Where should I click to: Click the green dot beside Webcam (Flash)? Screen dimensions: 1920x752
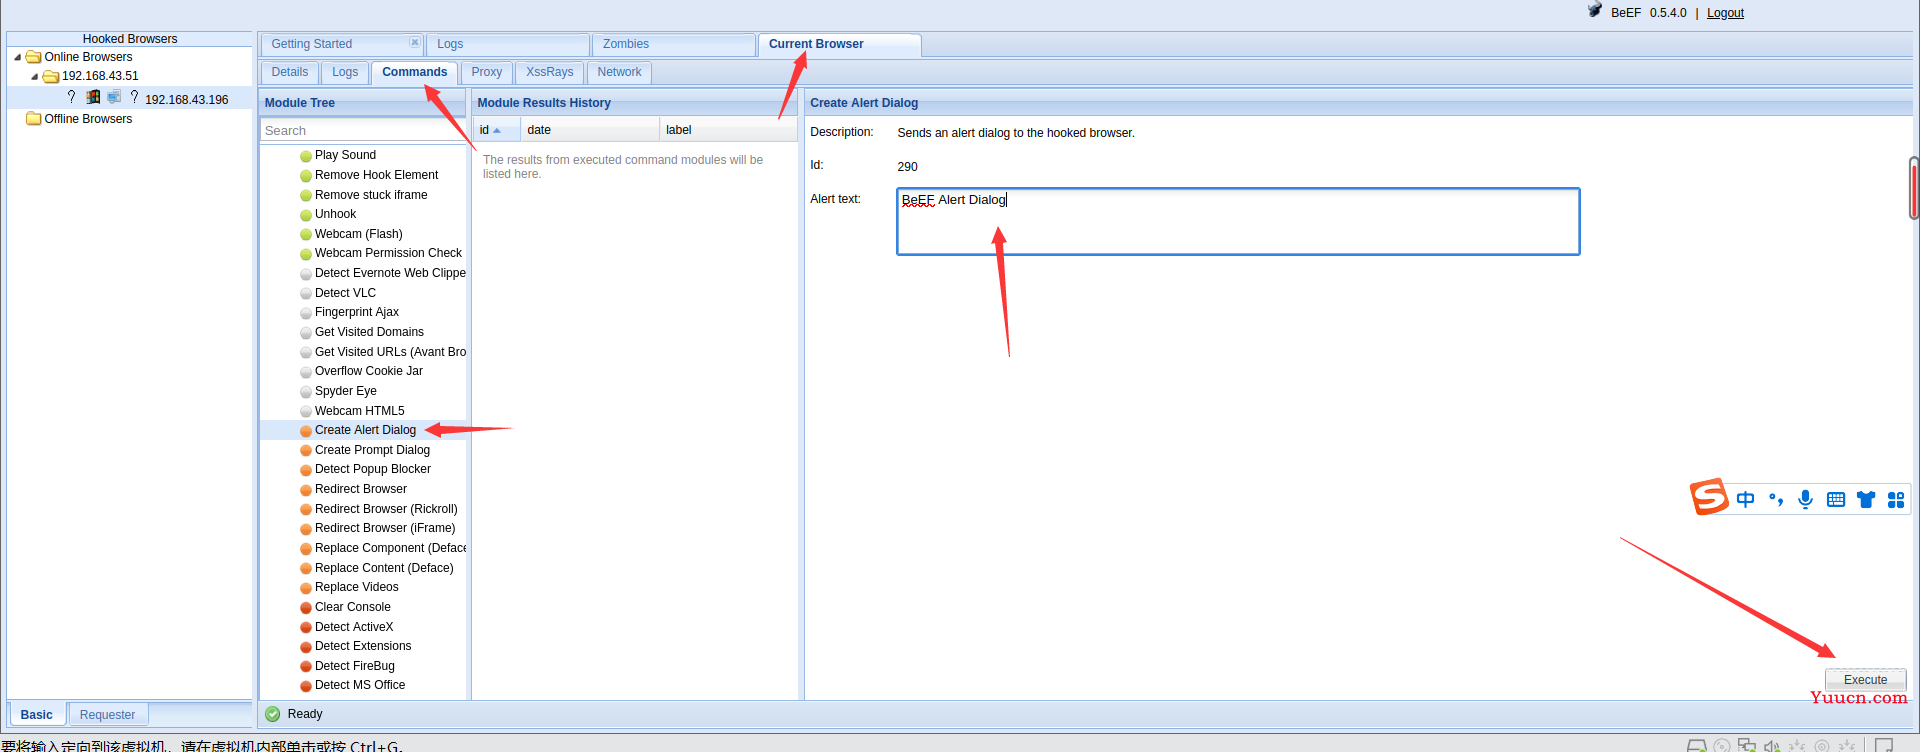click(306, 235)
